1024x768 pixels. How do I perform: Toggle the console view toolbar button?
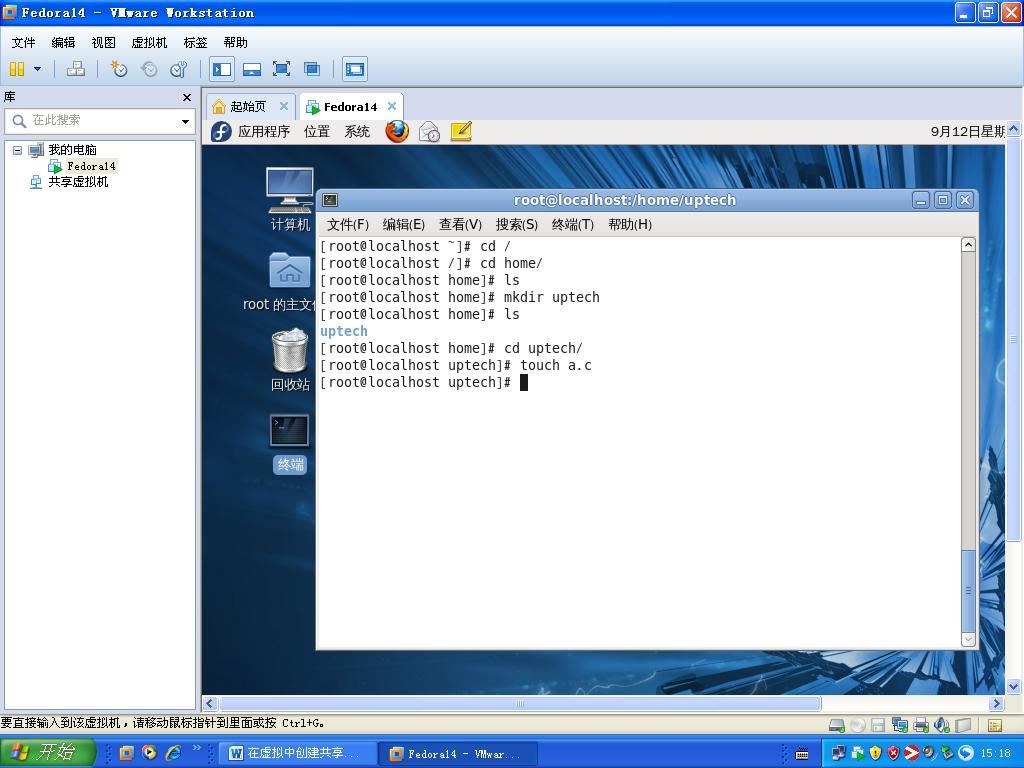(355, 69)
